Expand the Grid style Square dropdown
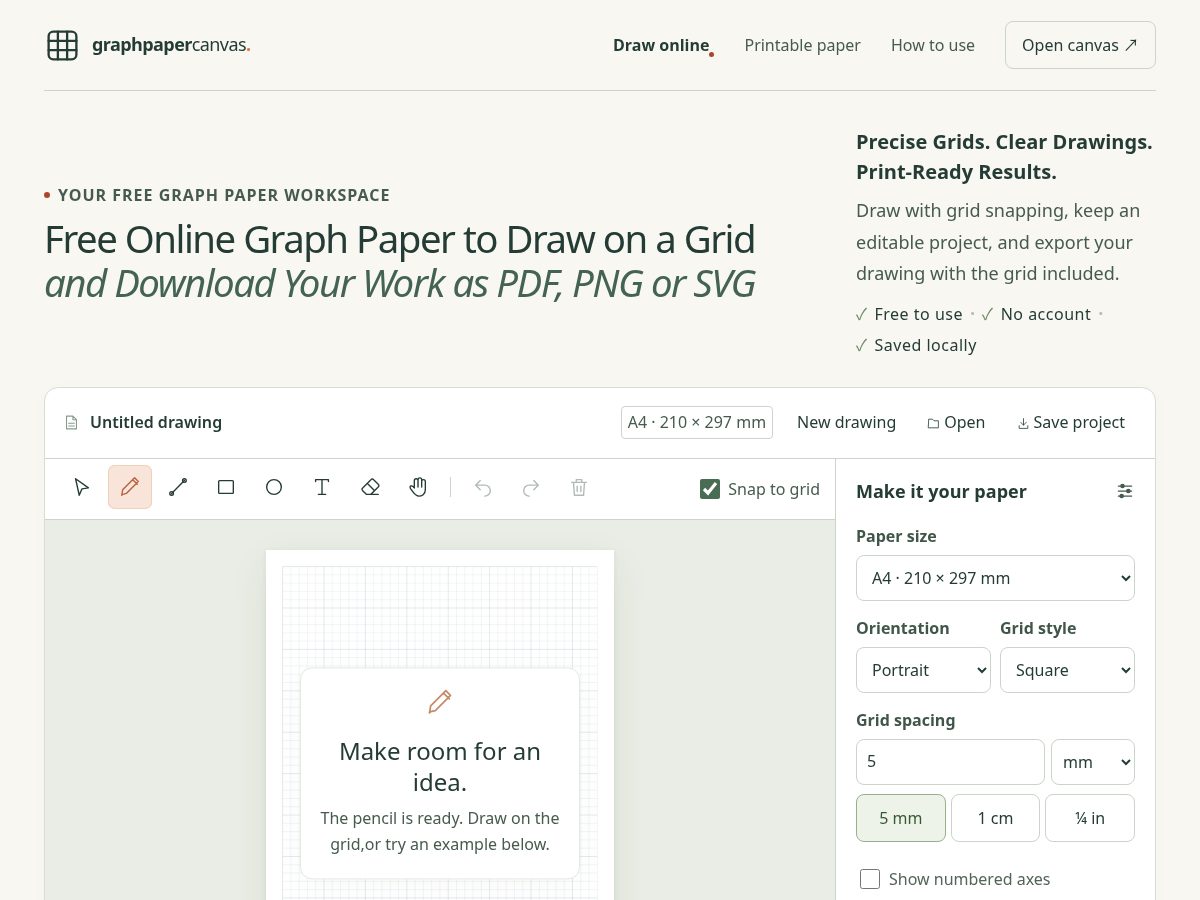Image resolution: width=1200 pixels, height=900 pixels. (1067, 670)
